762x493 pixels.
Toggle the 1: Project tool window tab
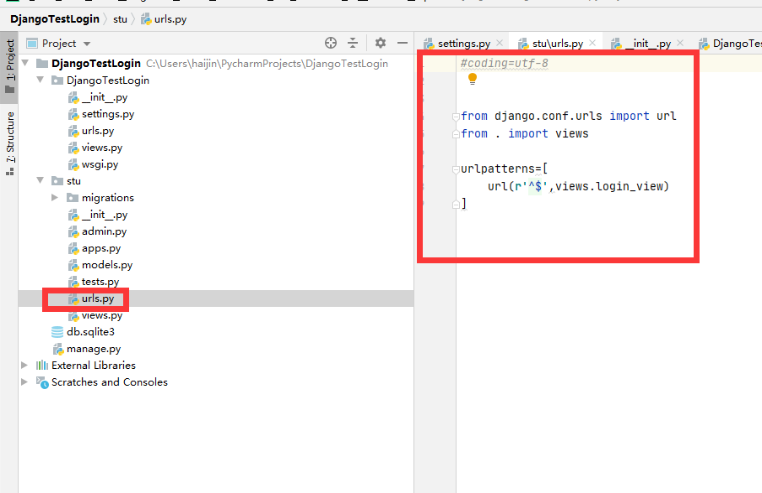coord(9,67)
